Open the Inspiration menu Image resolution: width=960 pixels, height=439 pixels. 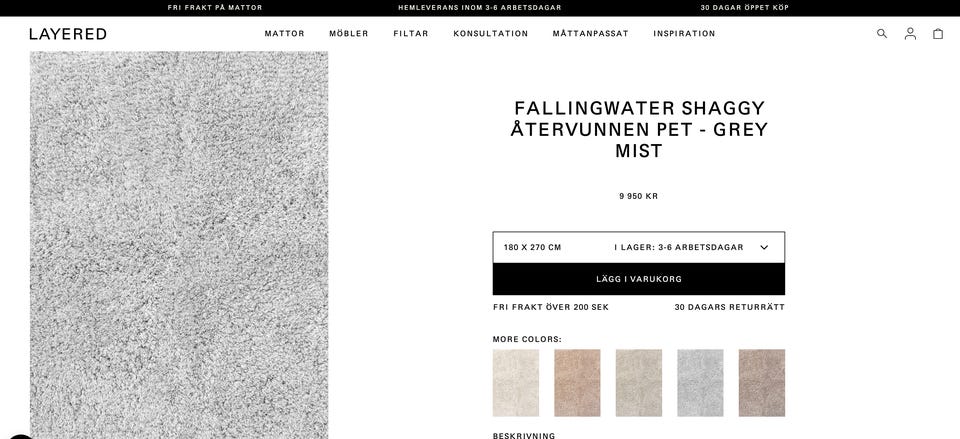tap(684, 34)
